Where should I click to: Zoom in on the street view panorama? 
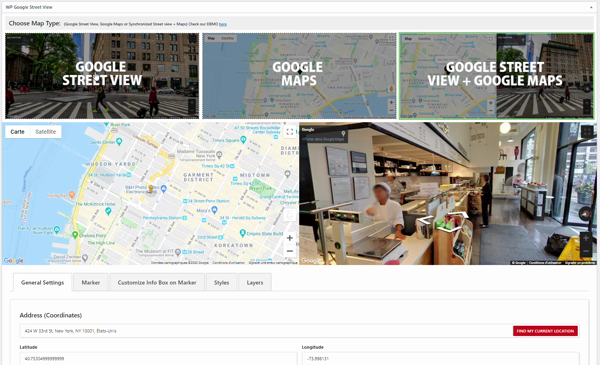click(x=586, y=238)
